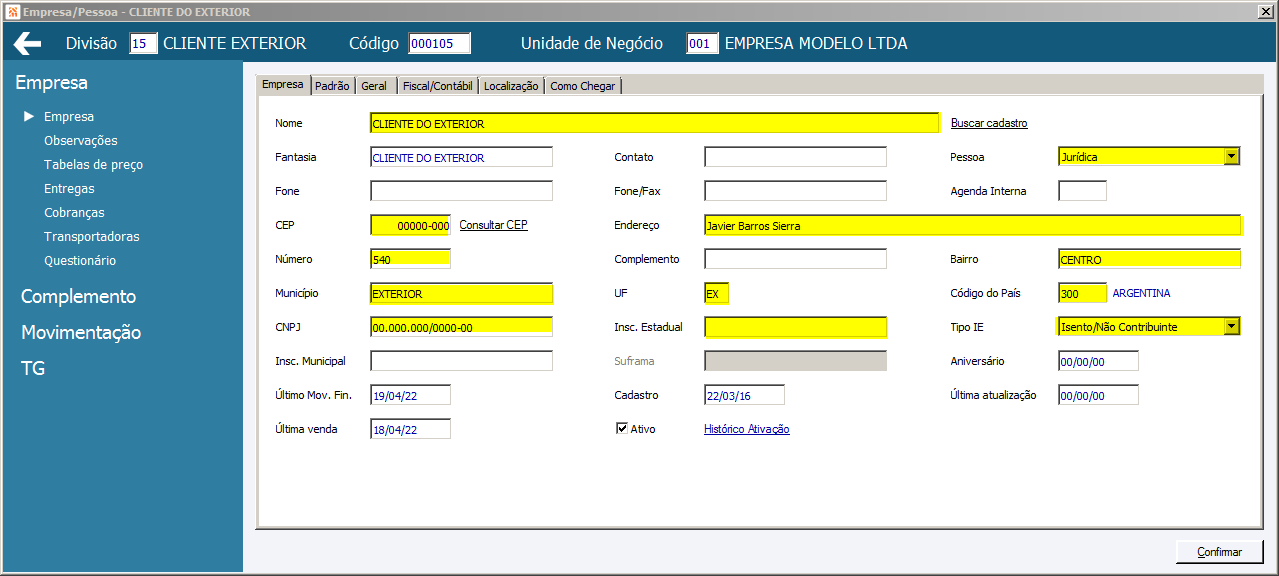The width and height of the screenshot is (1279, 576).
Task: Click the CNPJ input field
Action: tap(461, 327)
